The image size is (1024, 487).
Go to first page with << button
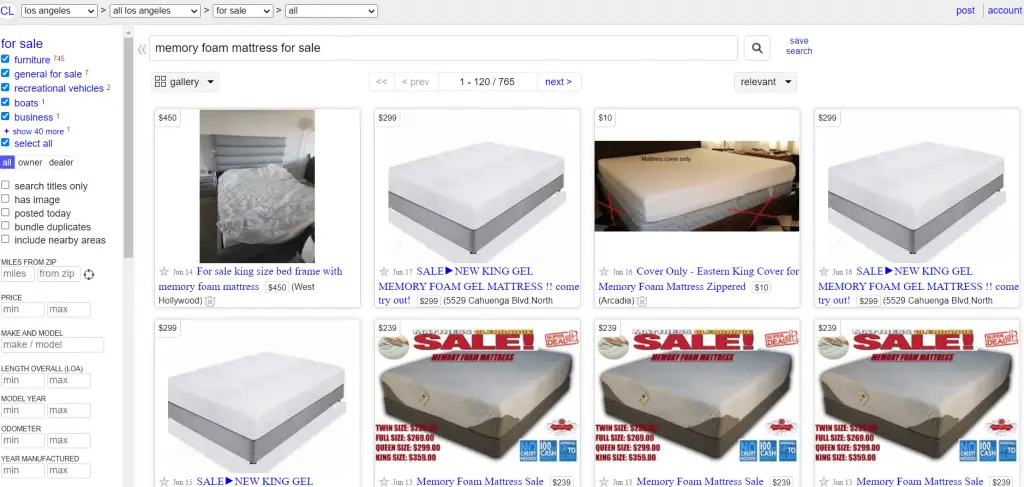382,82
